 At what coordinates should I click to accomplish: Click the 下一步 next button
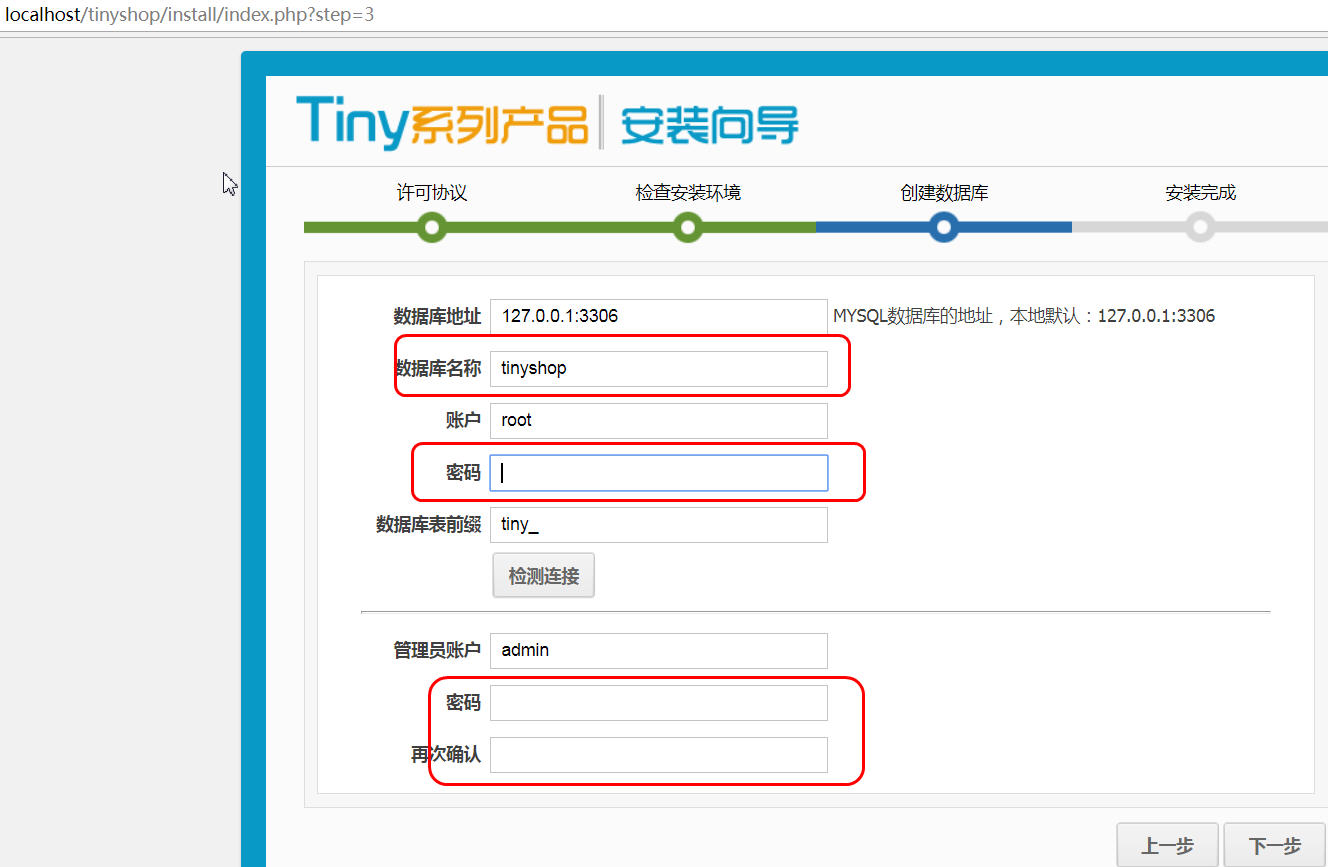(x=1274, y=846)
